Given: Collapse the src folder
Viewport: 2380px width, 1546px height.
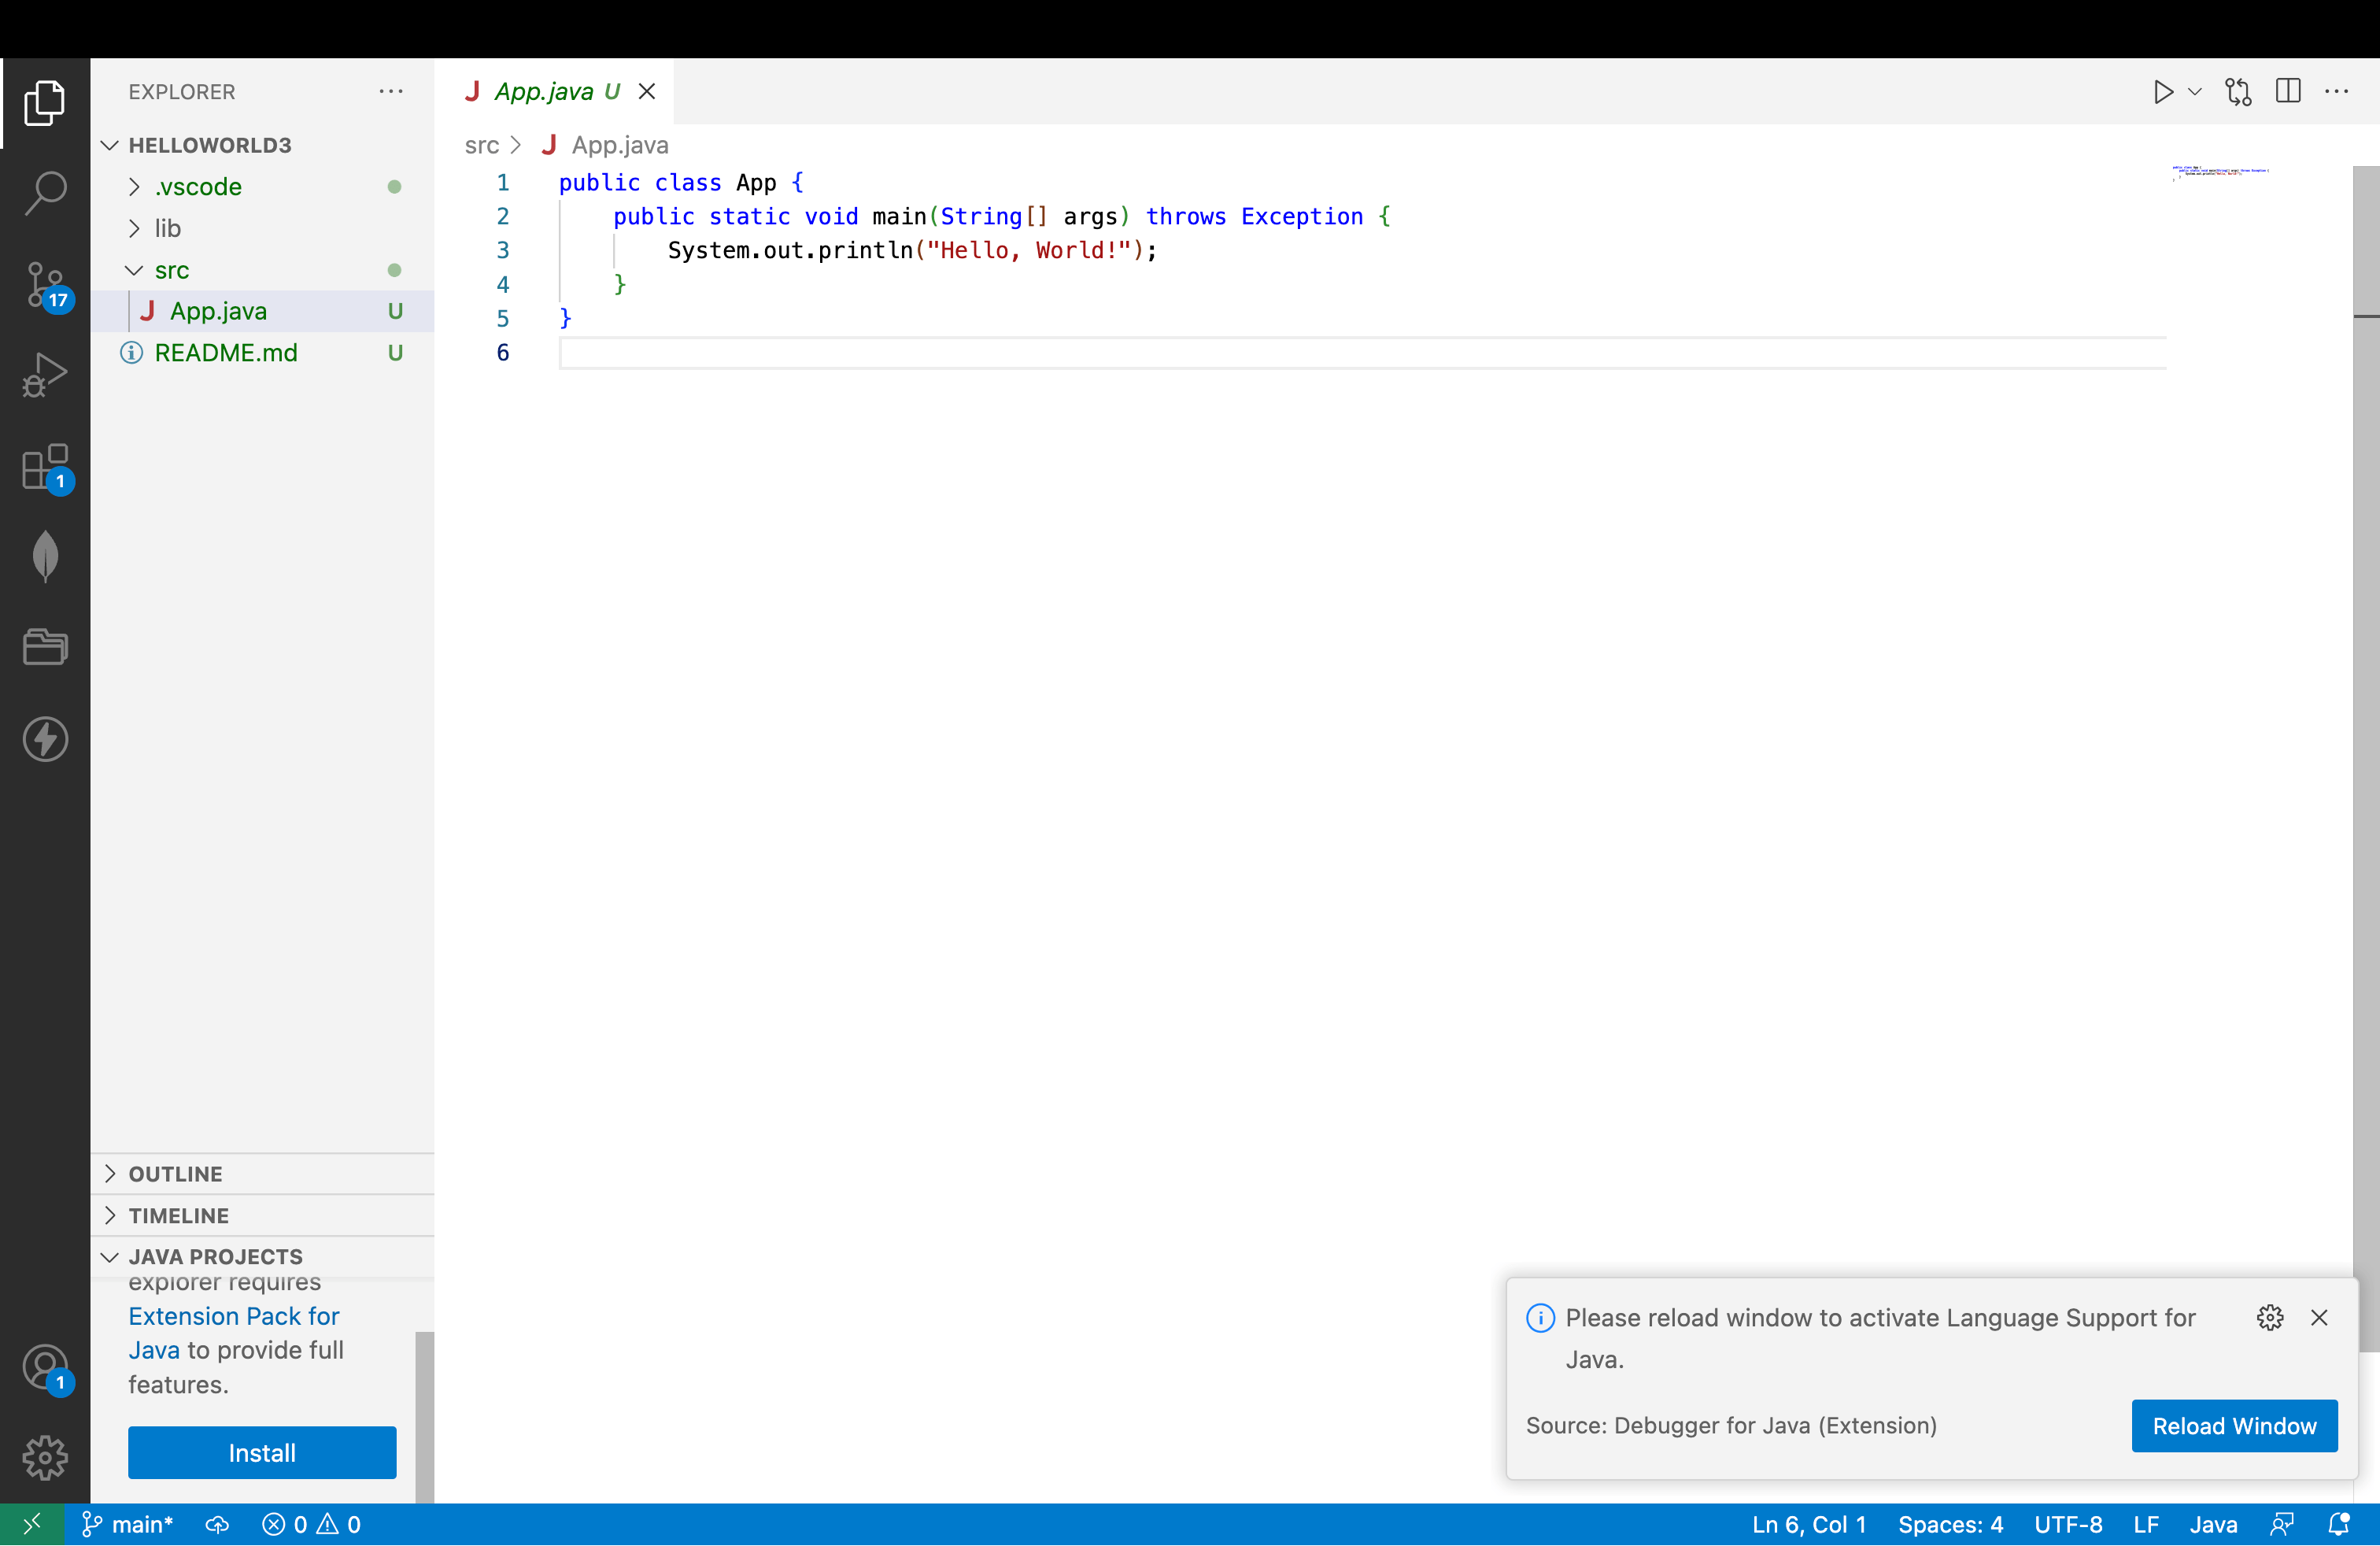Looking at the screenshot, I should [171, 270].
